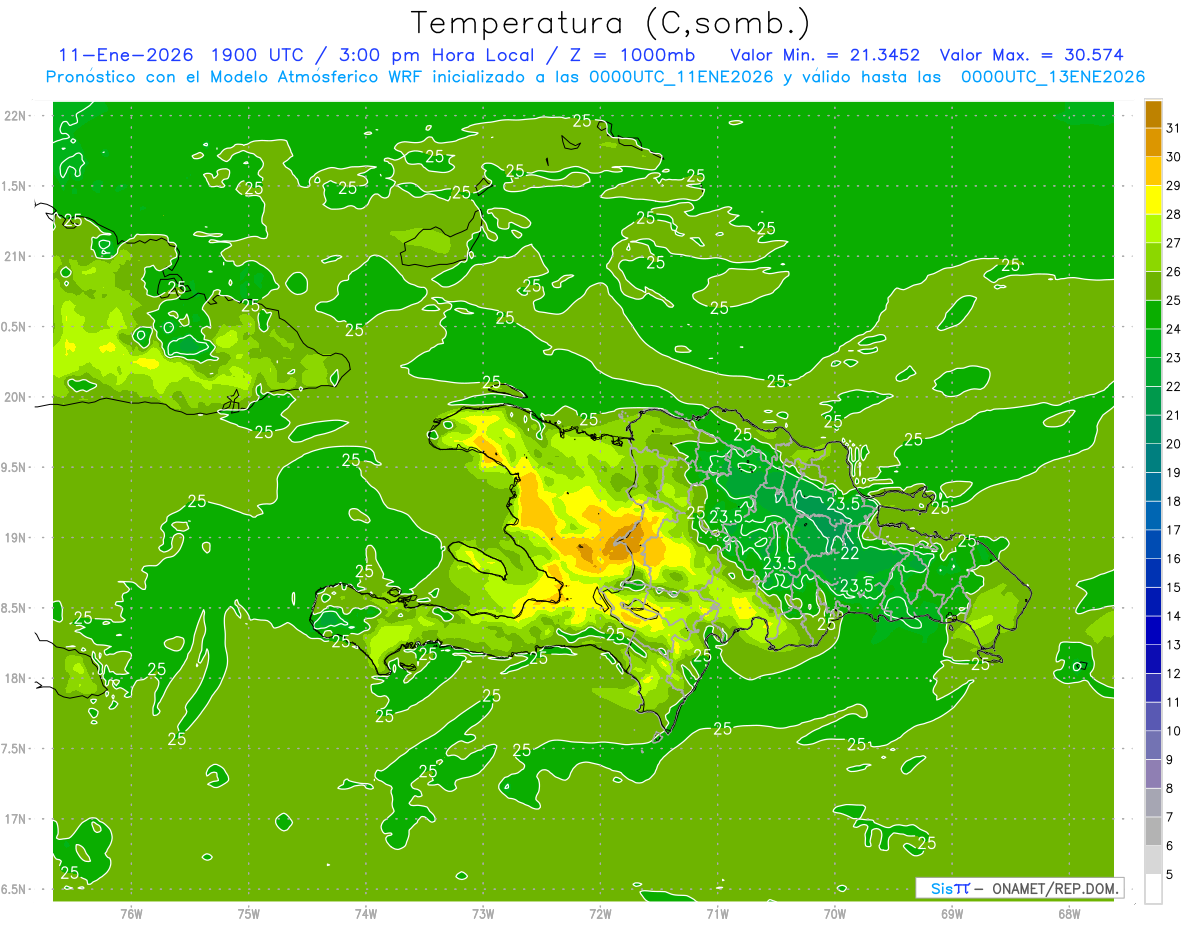The height and width of the screenshot is (927, 1200).
Task: Click the 71W longitude axis label
Action: point(717,913)
